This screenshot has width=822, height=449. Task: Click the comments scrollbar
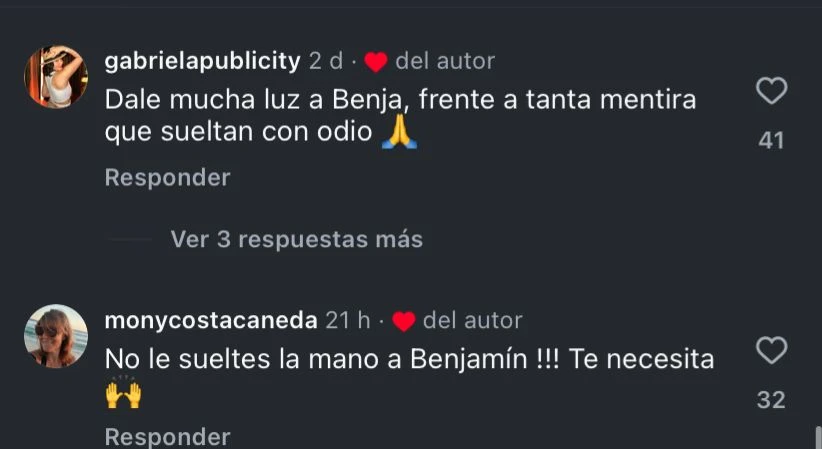point(817,437)
